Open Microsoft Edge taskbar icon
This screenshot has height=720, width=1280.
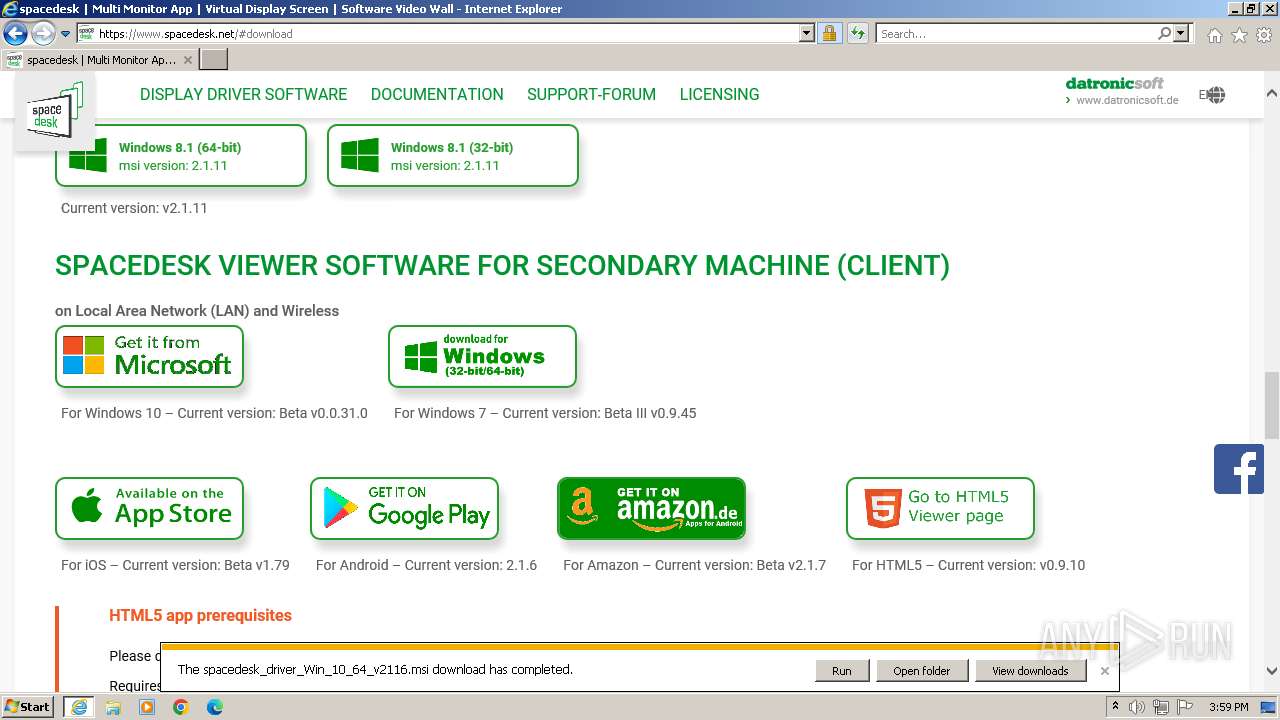pyautogui.click(x=215, y=707)
